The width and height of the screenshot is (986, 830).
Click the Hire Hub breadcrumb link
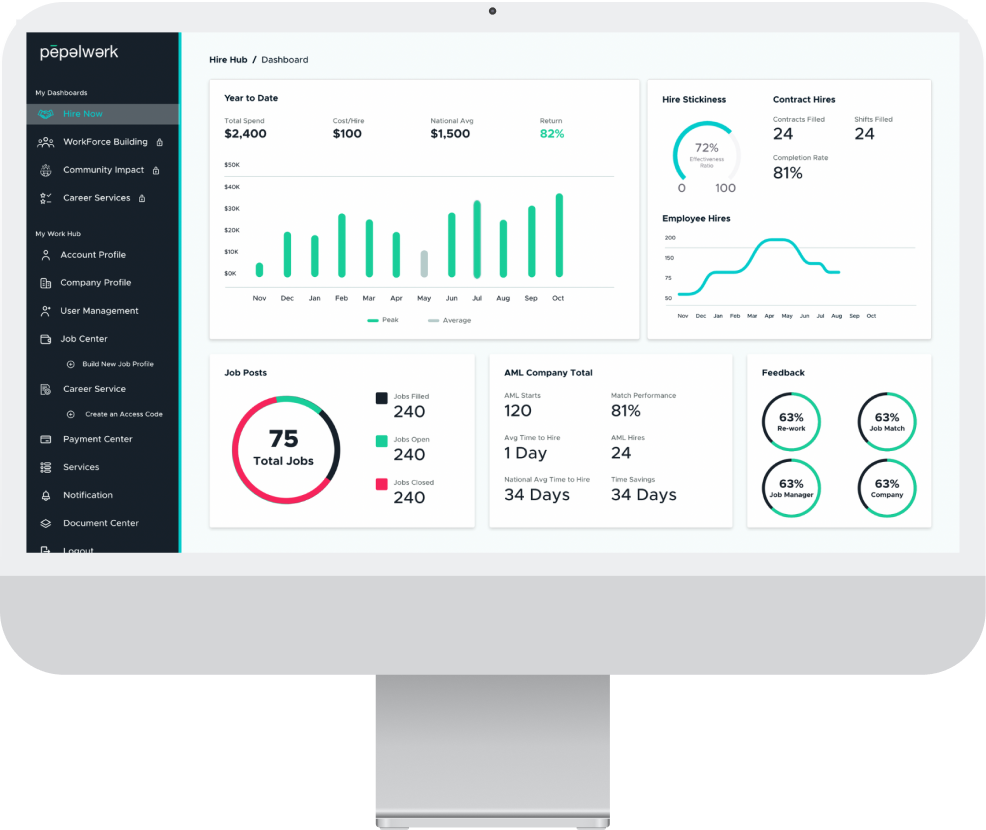pyautogui.click(x=228, y=60)
